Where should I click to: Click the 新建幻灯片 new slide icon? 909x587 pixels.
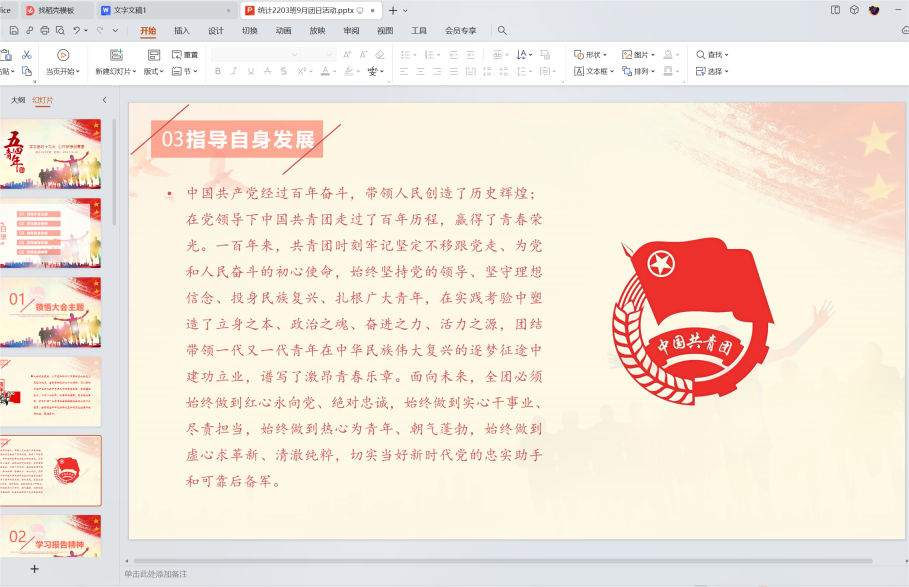116,55
